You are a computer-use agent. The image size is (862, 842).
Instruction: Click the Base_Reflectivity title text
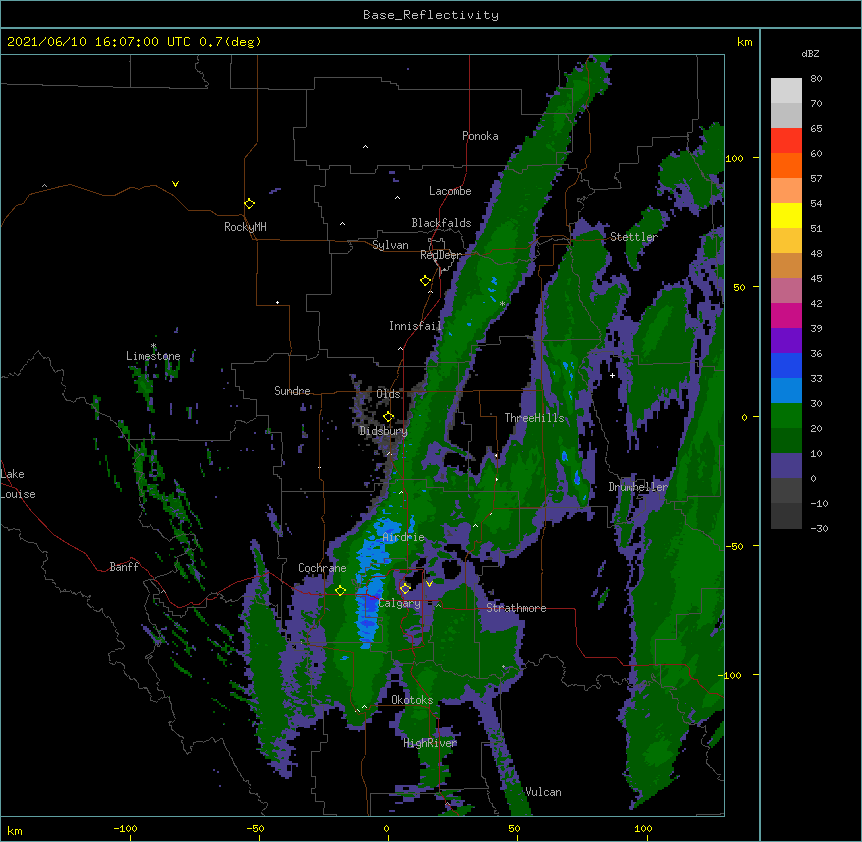tap(431, 15)
